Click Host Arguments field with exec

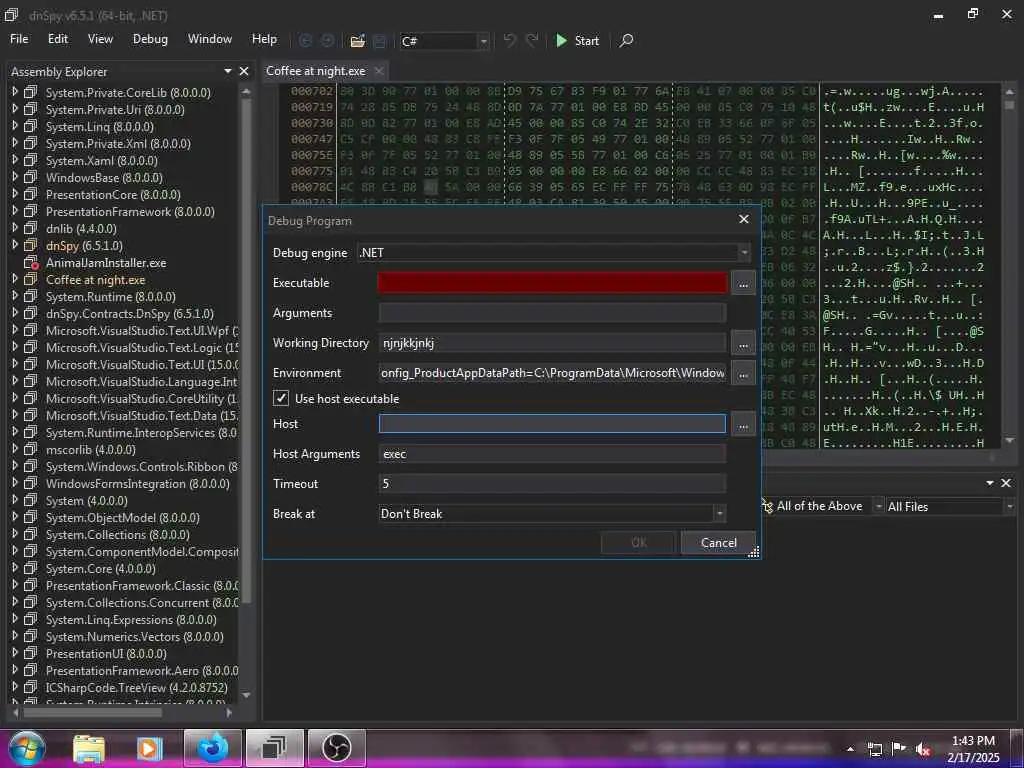(x=552, y=454)
